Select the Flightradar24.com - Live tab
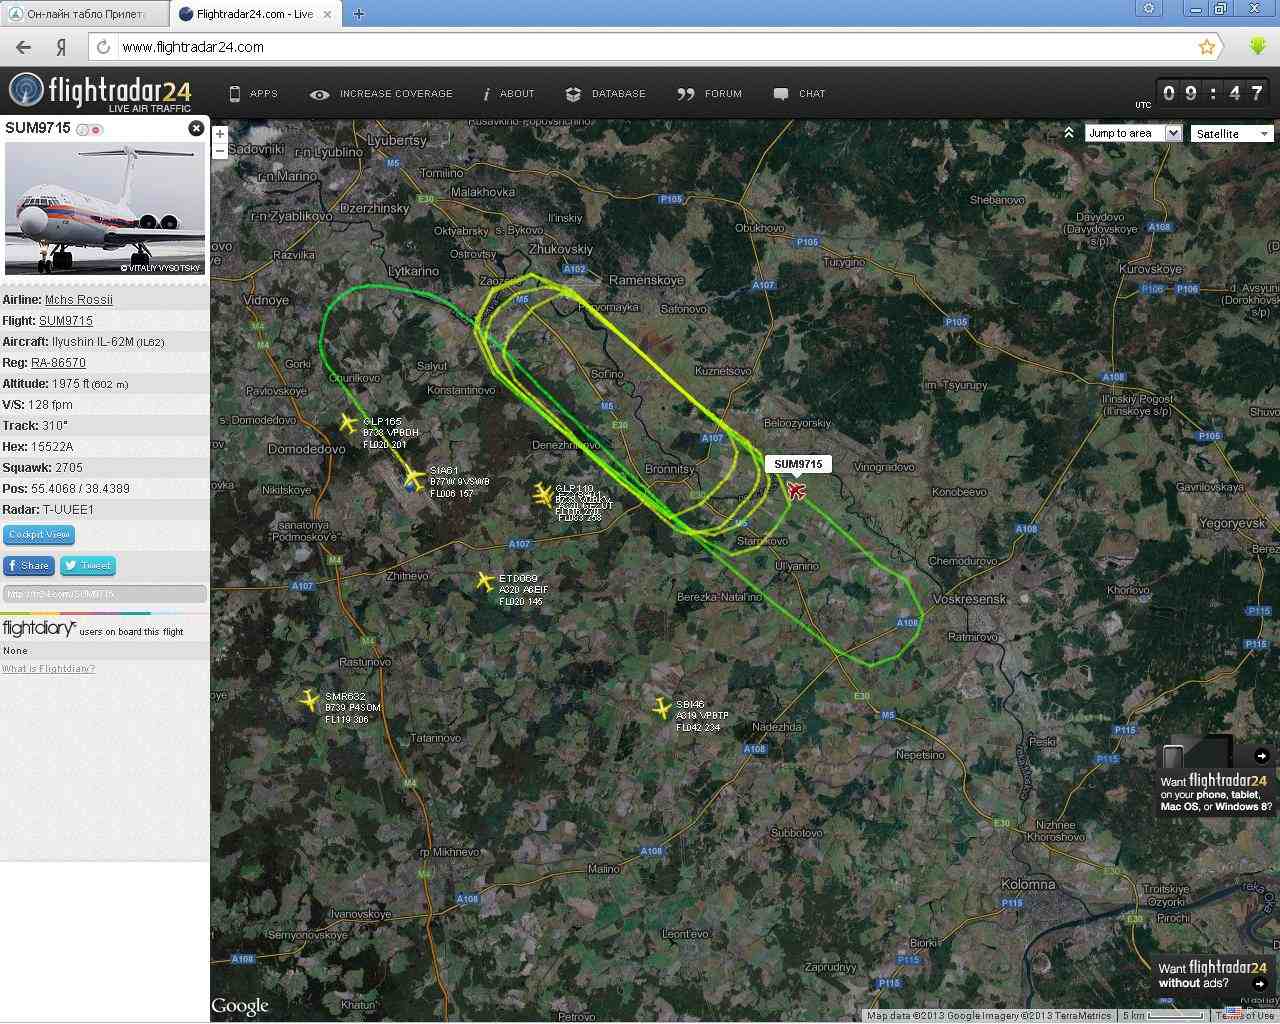 click(254, 14)
